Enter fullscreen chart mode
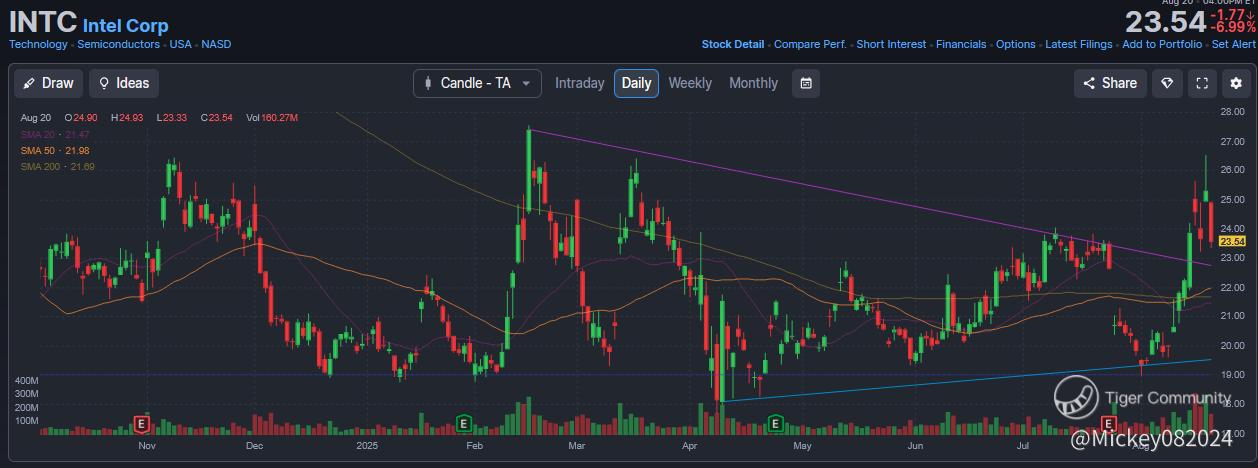 (1203, 83)
